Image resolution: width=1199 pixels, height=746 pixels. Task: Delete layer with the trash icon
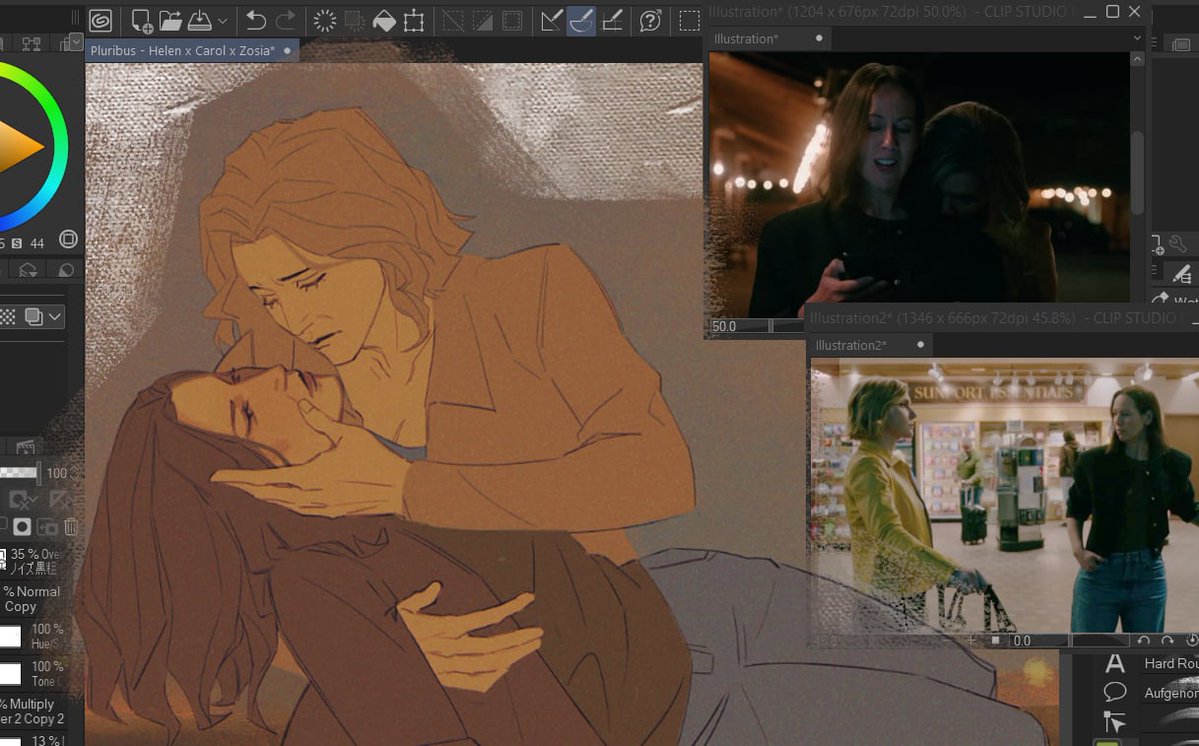pos(71,527)
